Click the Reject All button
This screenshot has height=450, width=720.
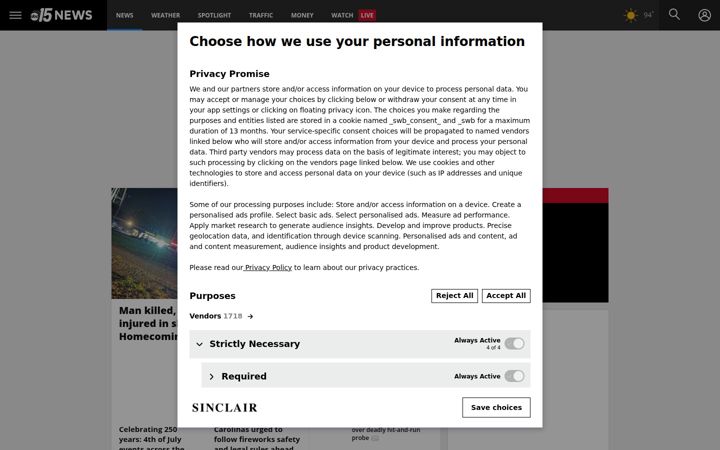pyautogui.click(x=454, y=296)
